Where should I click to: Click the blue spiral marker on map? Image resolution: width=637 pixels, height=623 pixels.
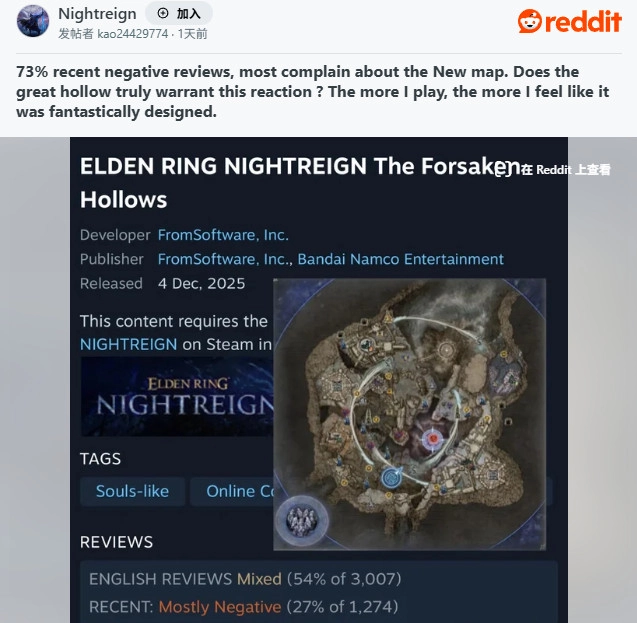(391, 477)
